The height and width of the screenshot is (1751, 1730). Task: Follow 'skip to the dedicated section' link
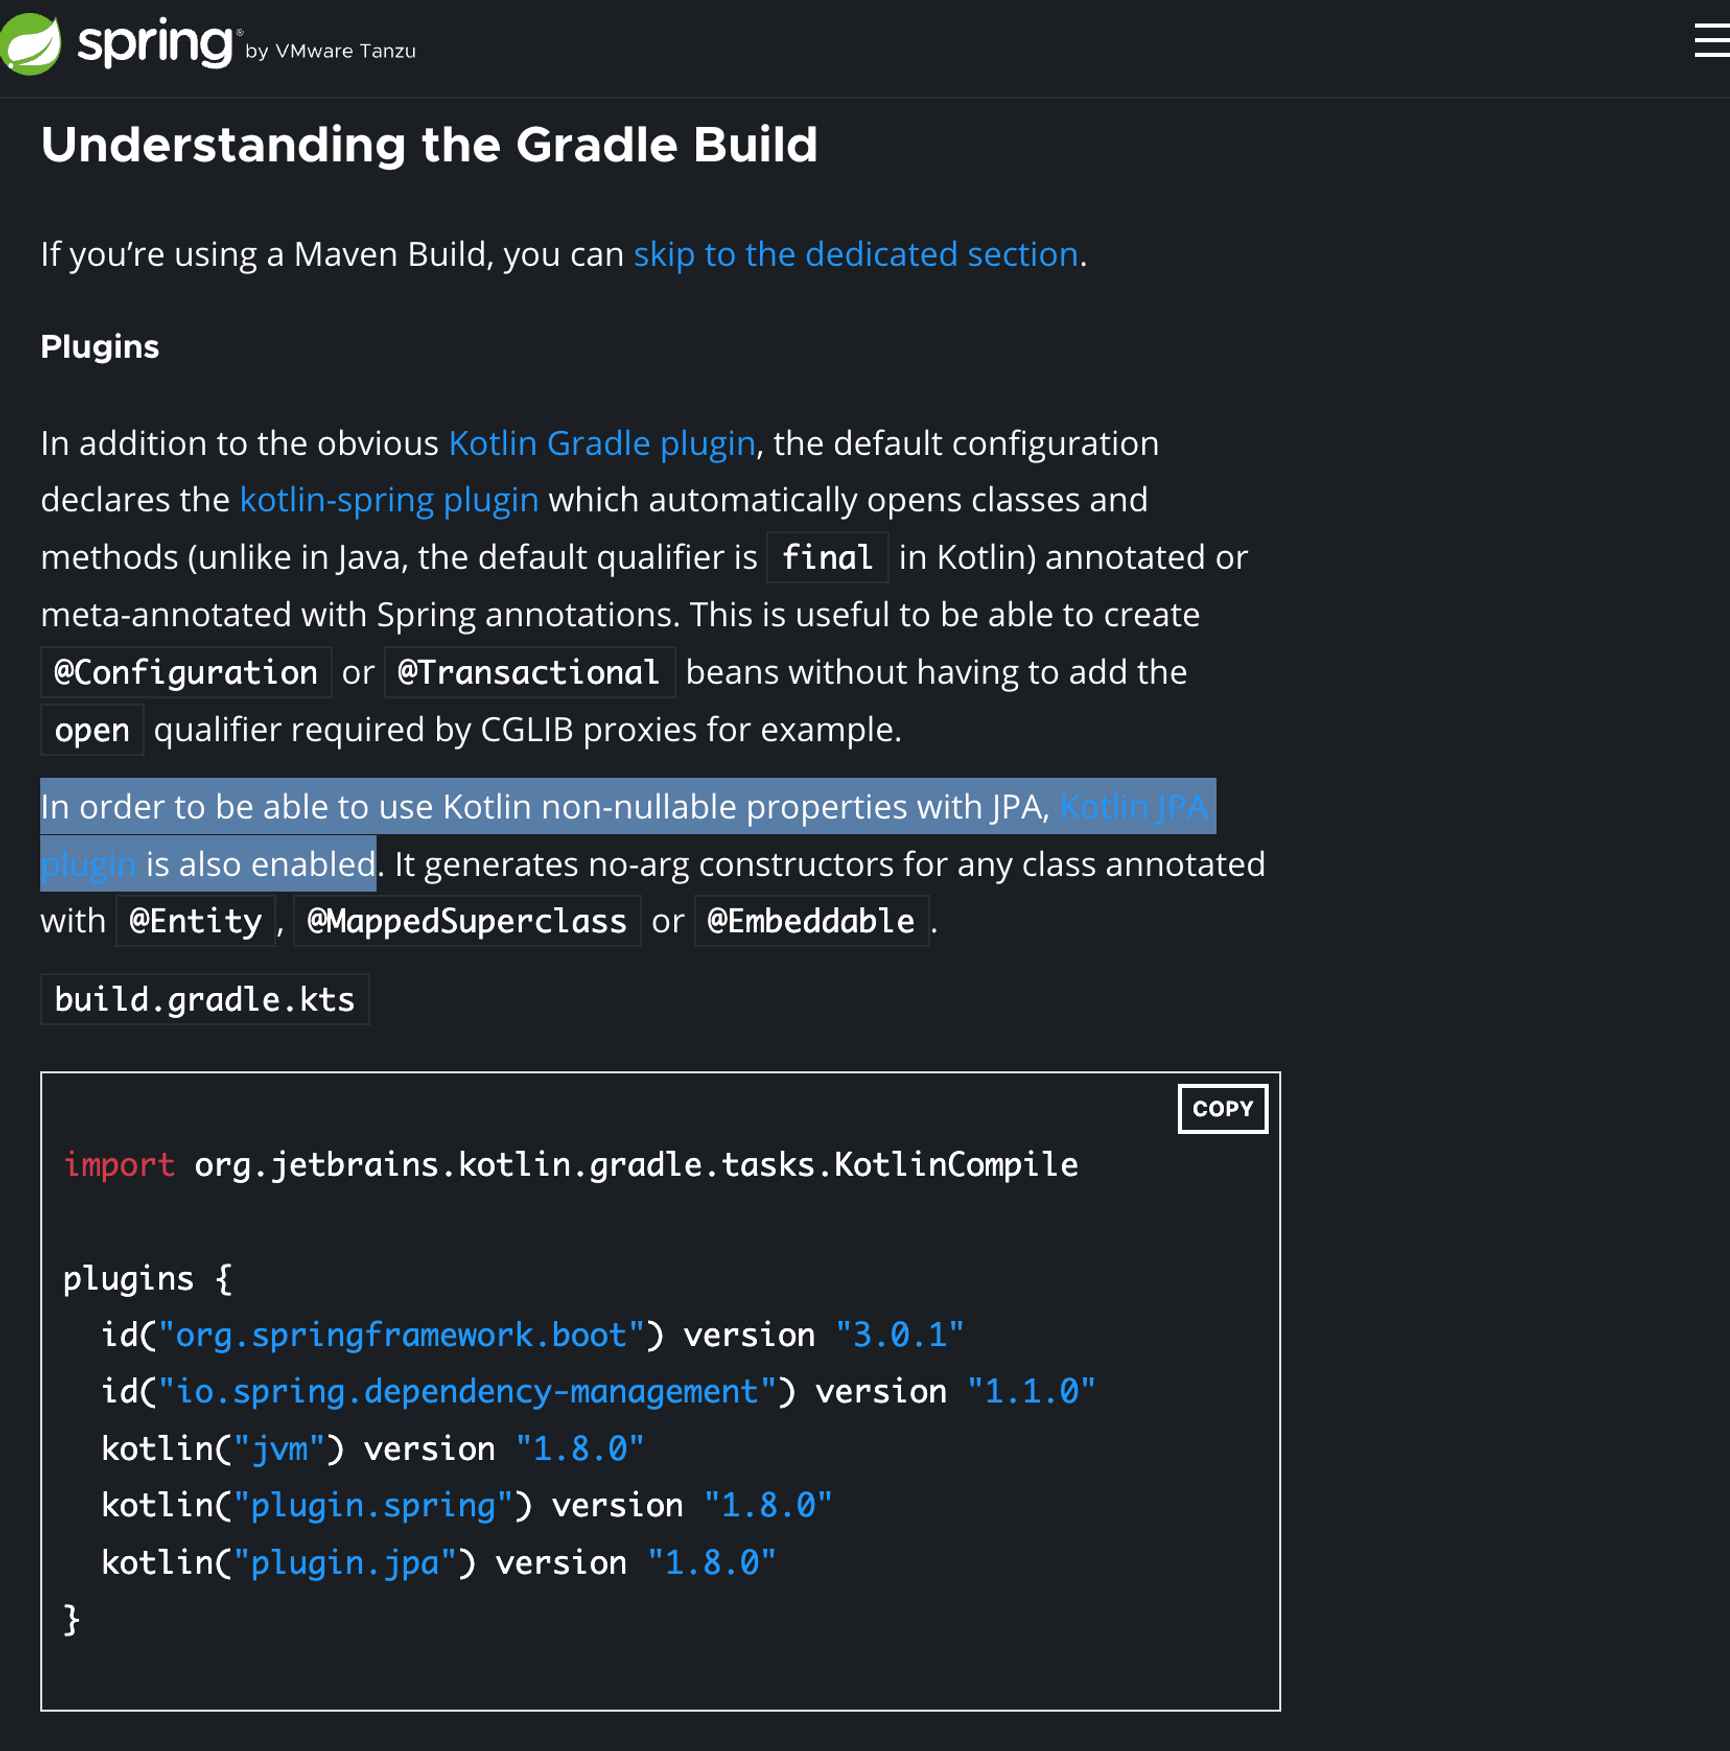click(x=856, y=254)
